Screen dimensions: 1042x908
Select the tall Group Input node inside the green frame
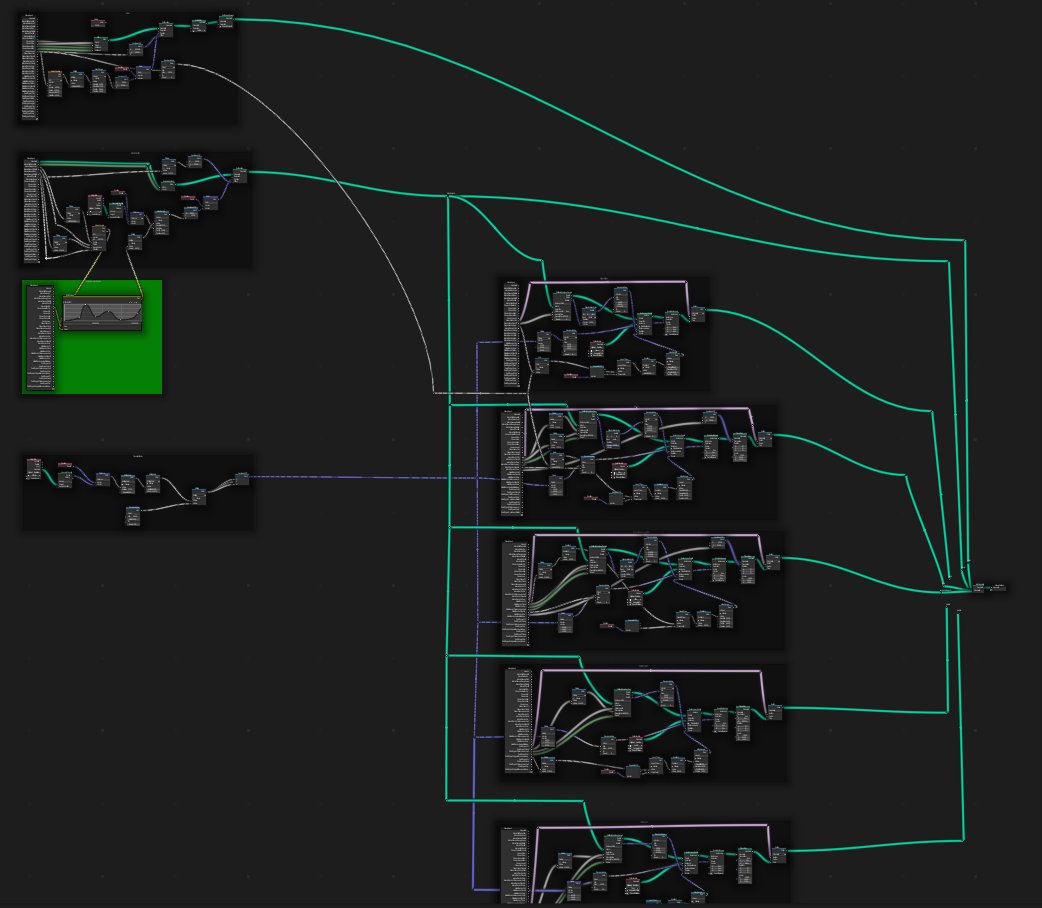41,338
